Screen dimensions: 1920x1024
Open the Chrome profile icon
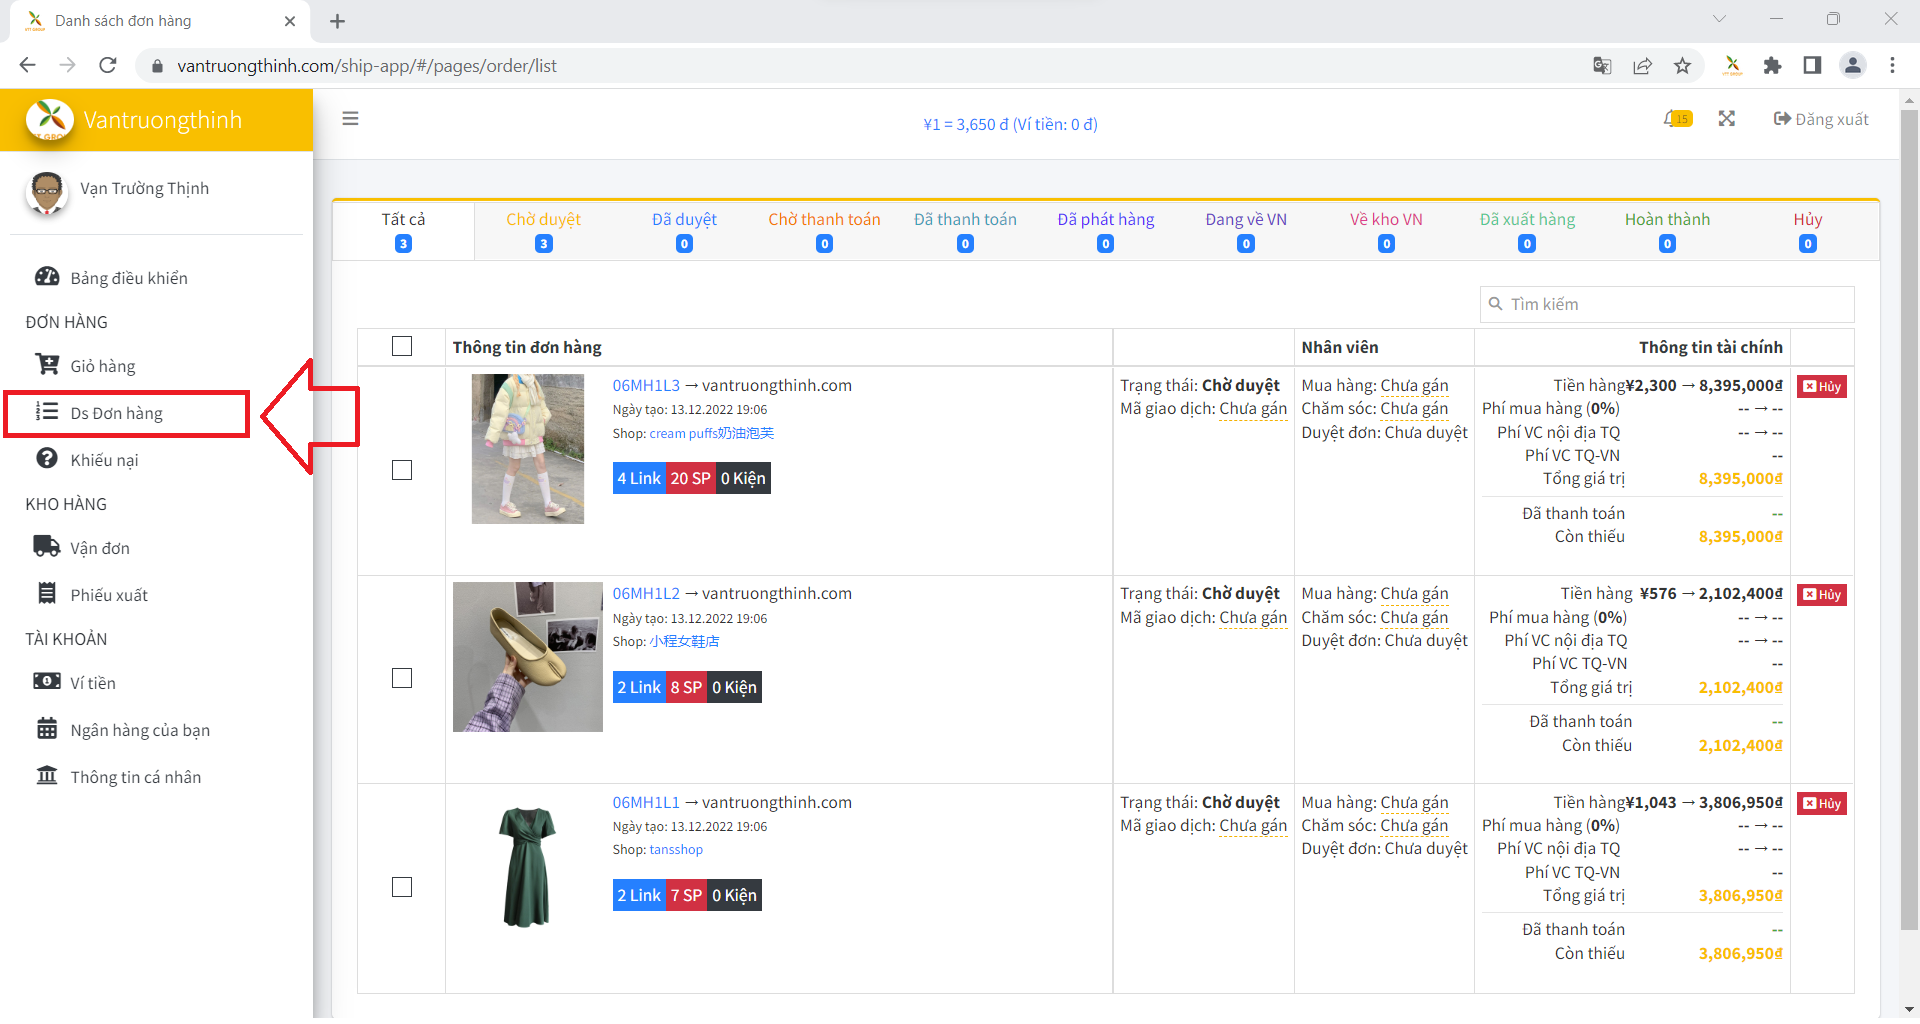(1853, 66)
